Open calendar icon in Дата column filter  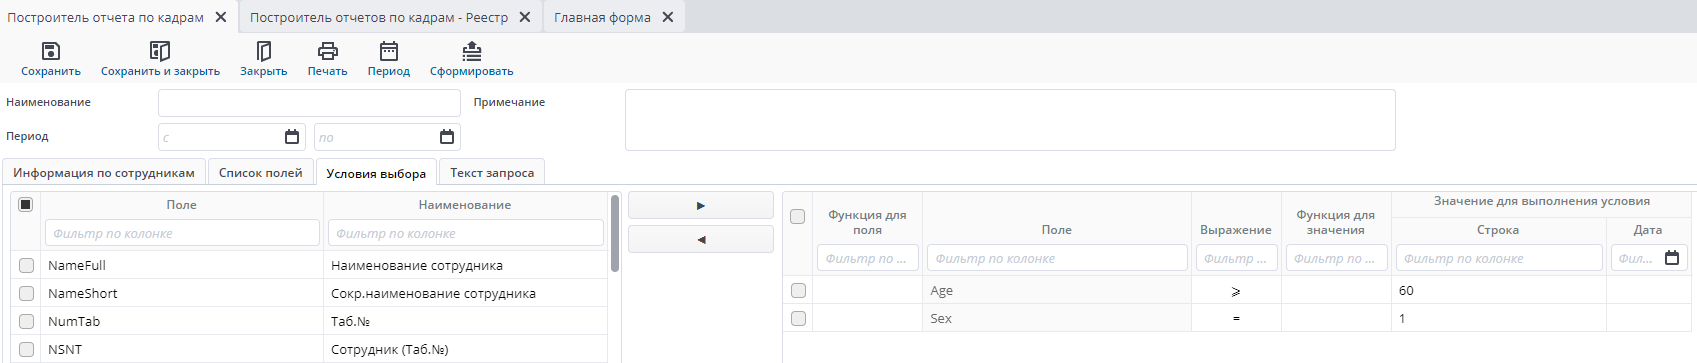click(x=1672, y=258)
